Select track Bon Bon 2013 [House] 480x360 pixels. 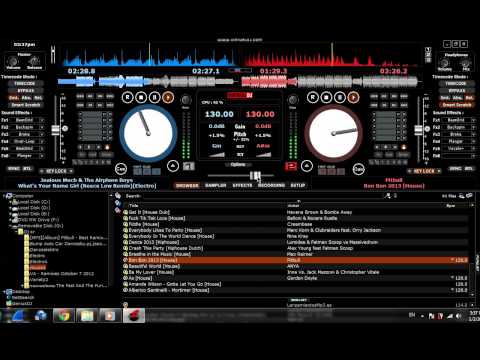point(296,260)
